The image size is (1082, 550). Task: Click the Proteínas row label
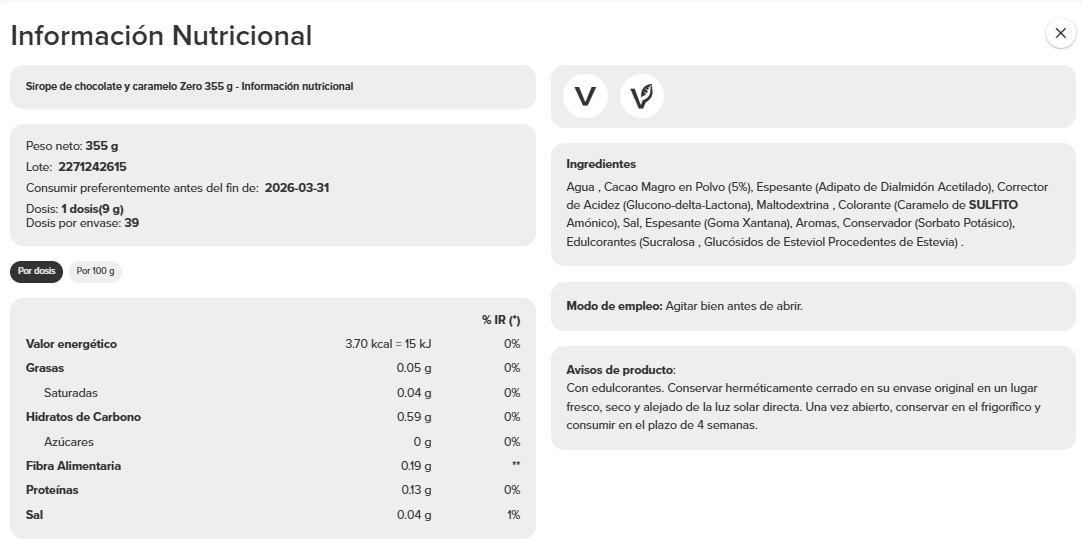point(52,490)
